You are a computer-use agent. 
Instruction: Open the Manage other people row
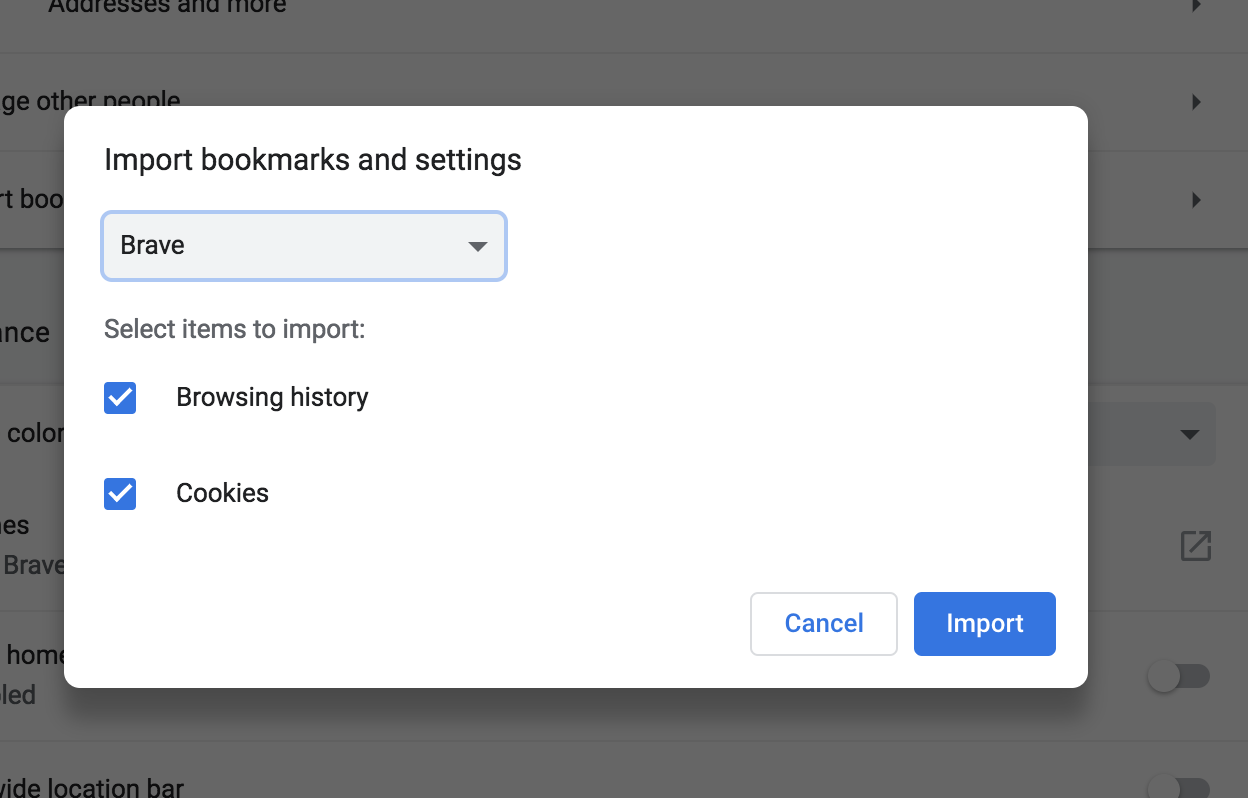click(90, 102)
